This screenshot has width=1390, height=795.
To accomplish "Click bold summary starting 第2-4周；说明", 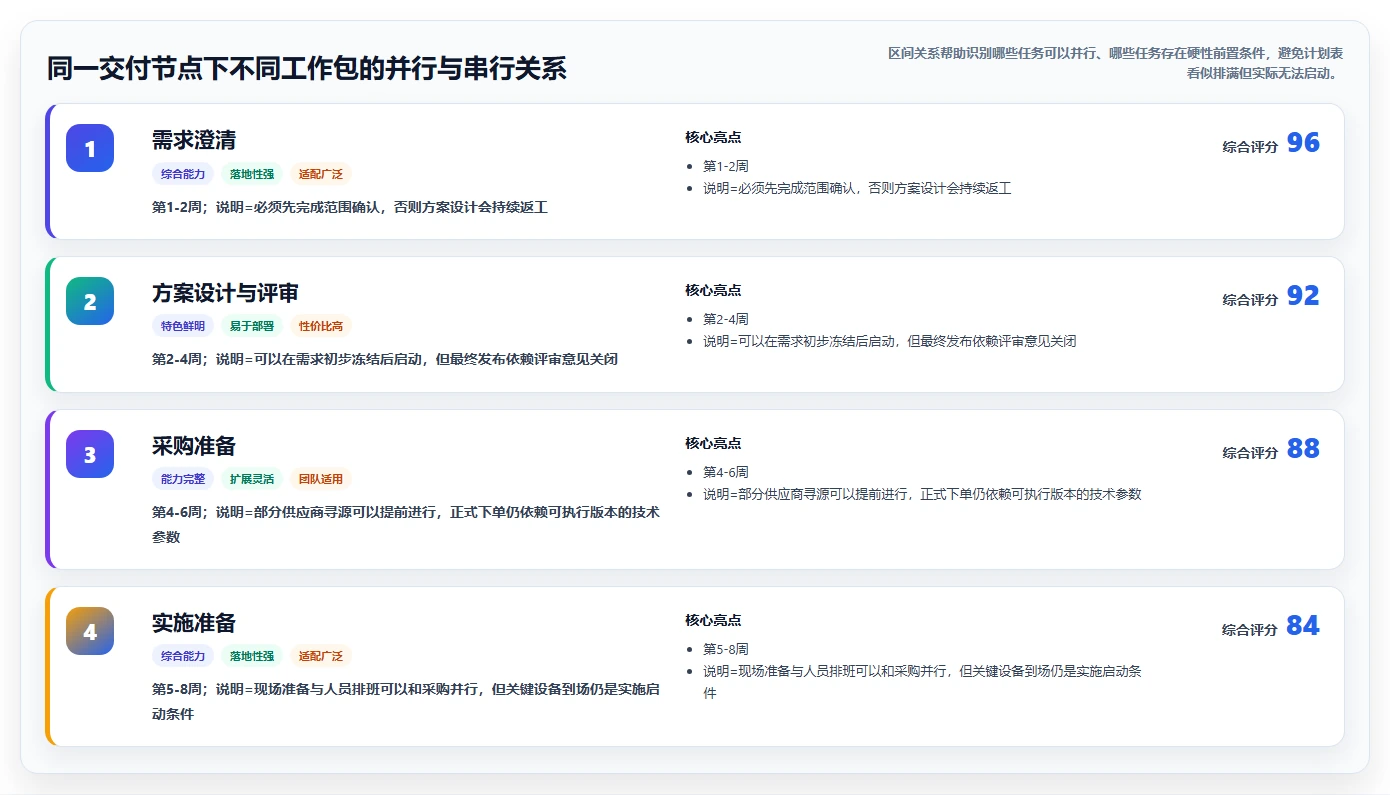I will coord(385,360).
